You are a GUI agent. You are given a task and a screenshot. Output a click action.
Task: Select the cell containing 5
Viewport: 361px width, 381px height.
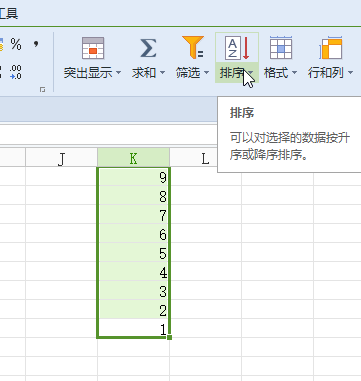[x=133, y=252]
